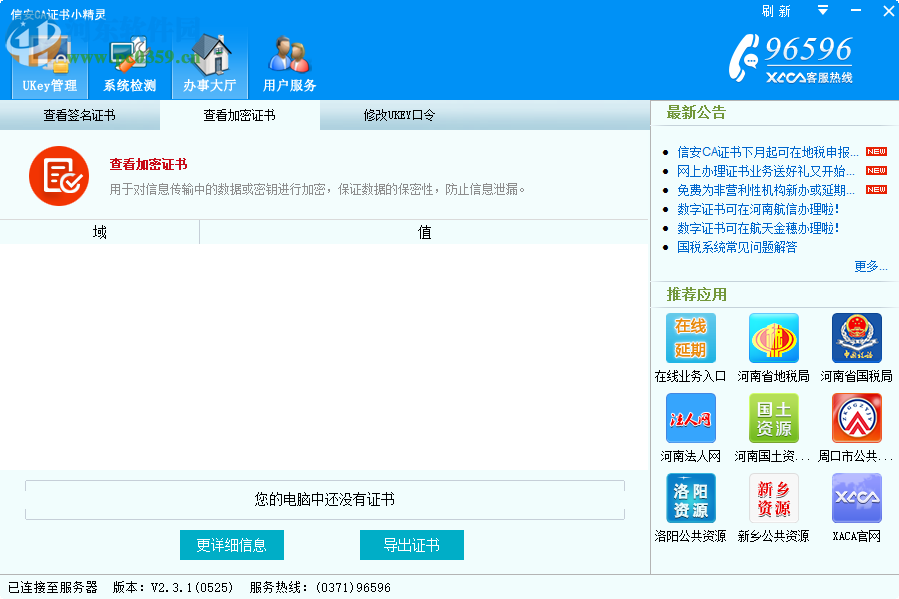Click 刷新 to refresh the window
This screenshot has width=899, height=599.
(776, 10)
